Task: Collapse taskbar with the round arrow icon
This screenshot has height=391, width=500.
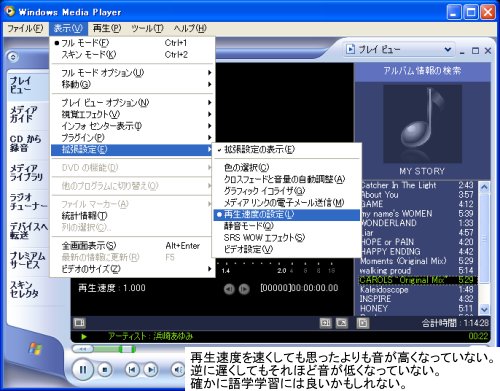Action: (x=13, y=57)
